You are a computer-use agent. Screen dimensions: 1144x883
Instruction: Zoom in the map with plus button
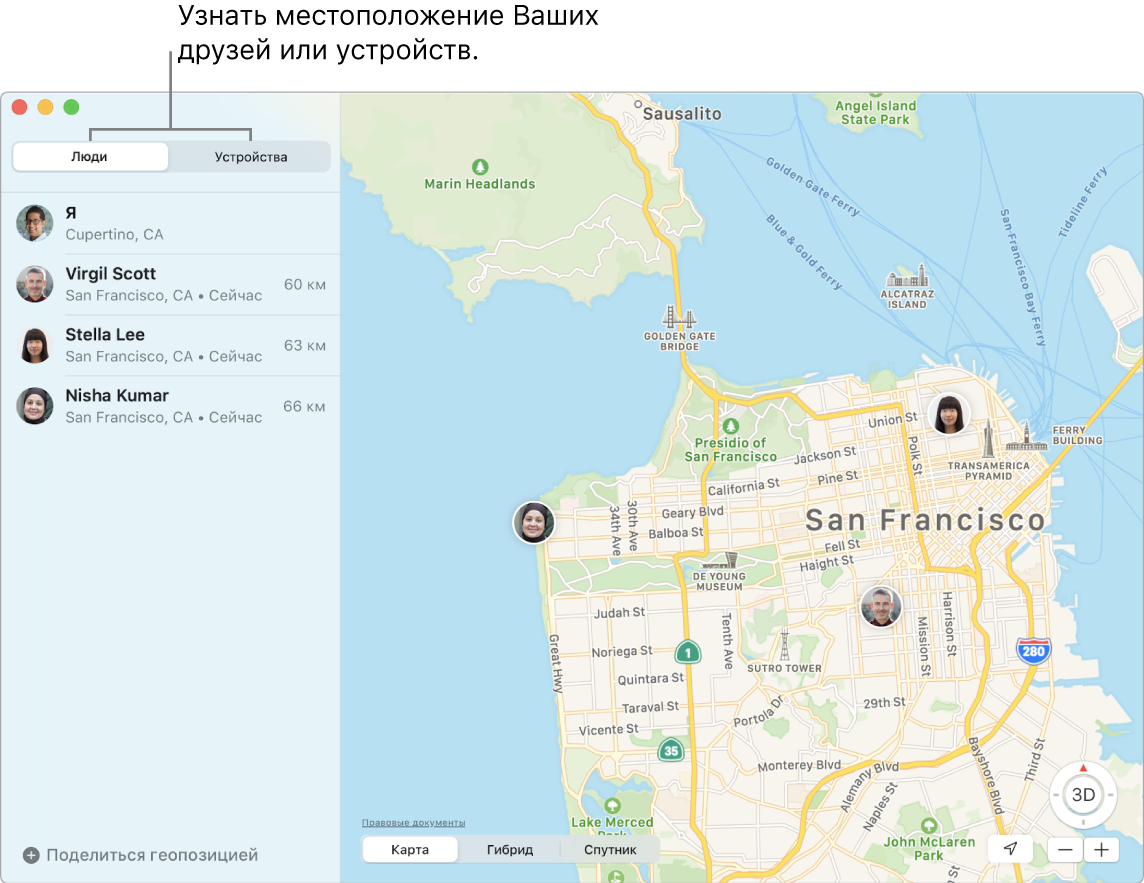(x=1101, y=850)
